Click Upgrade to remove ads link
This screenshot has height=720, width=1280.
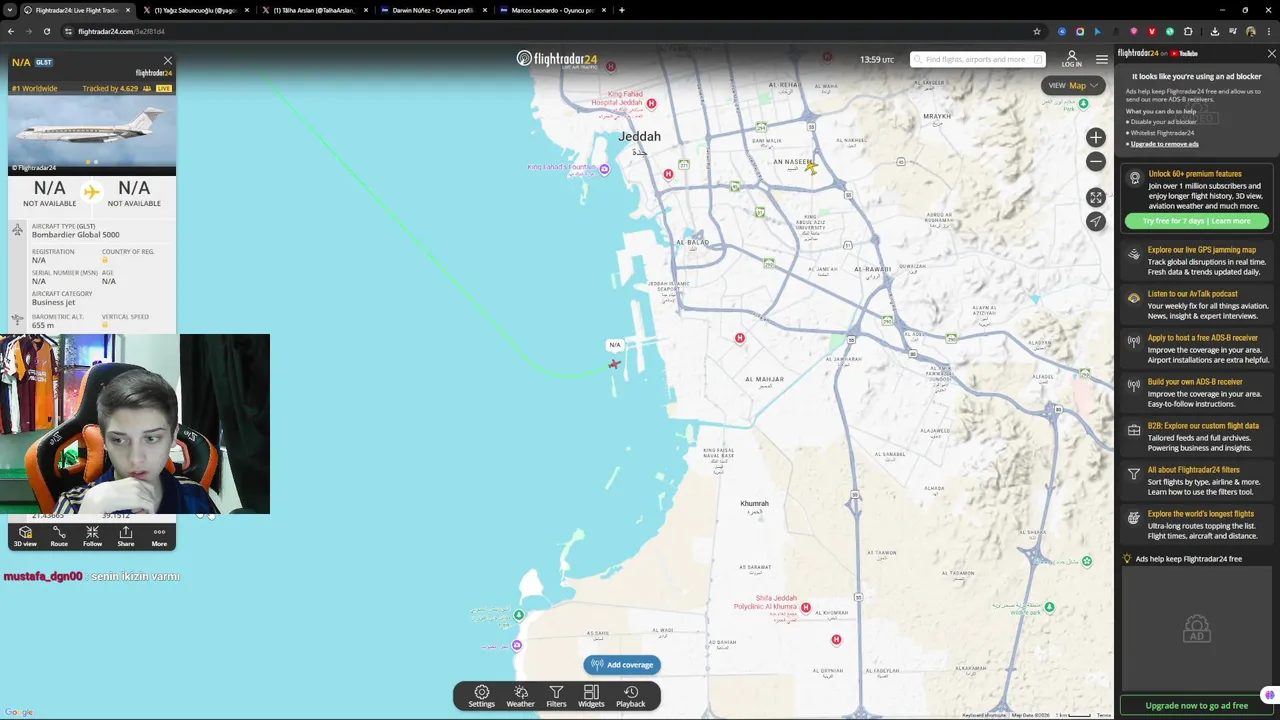(x=1164, y=144)
